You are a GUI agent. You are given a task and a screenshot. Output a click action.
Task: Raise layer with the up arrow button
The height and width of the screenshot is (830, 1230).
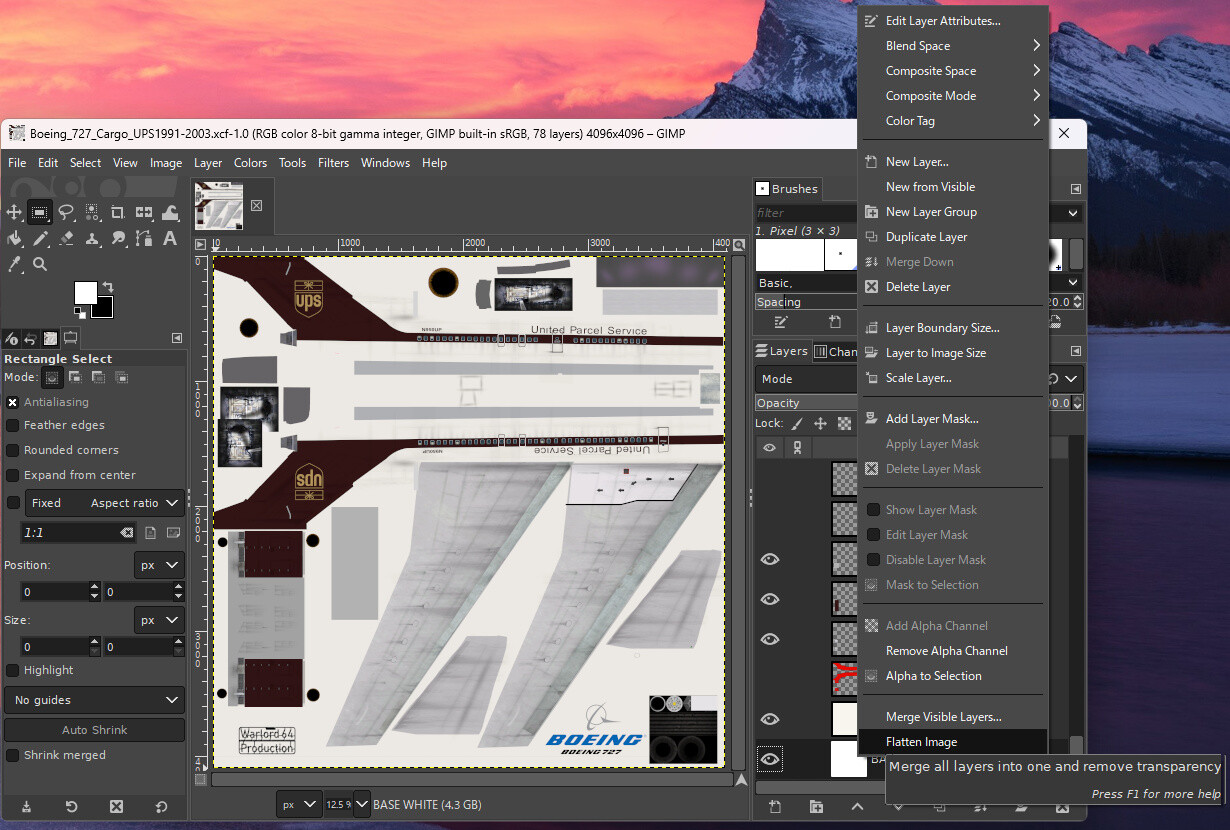point(857,806)
